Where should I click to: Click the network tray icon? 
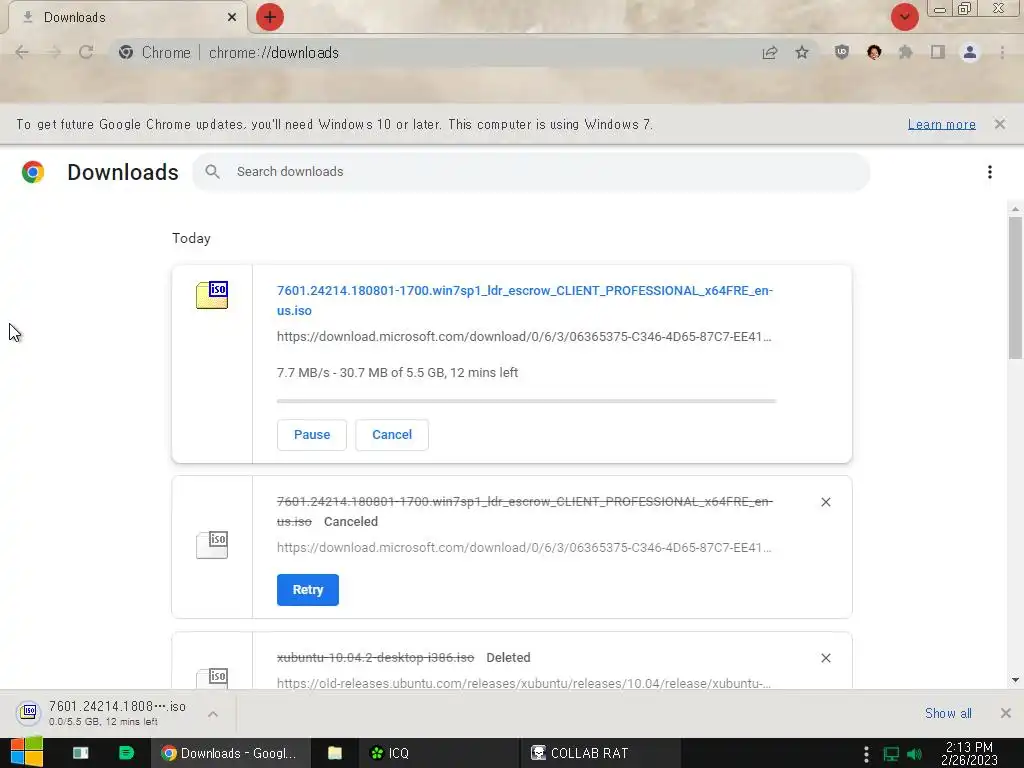tap(891, 754)
